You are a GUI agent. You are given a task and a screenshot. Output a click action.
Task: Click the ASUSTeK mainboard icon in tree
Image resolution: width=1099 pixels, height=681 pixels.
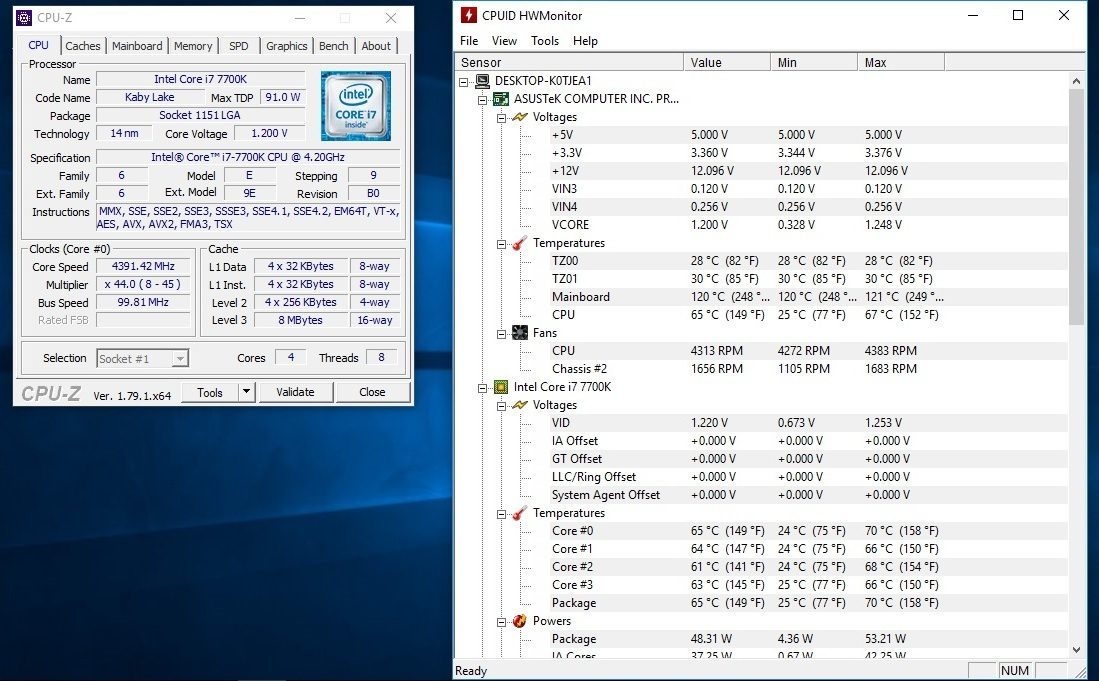pos(501,99)
